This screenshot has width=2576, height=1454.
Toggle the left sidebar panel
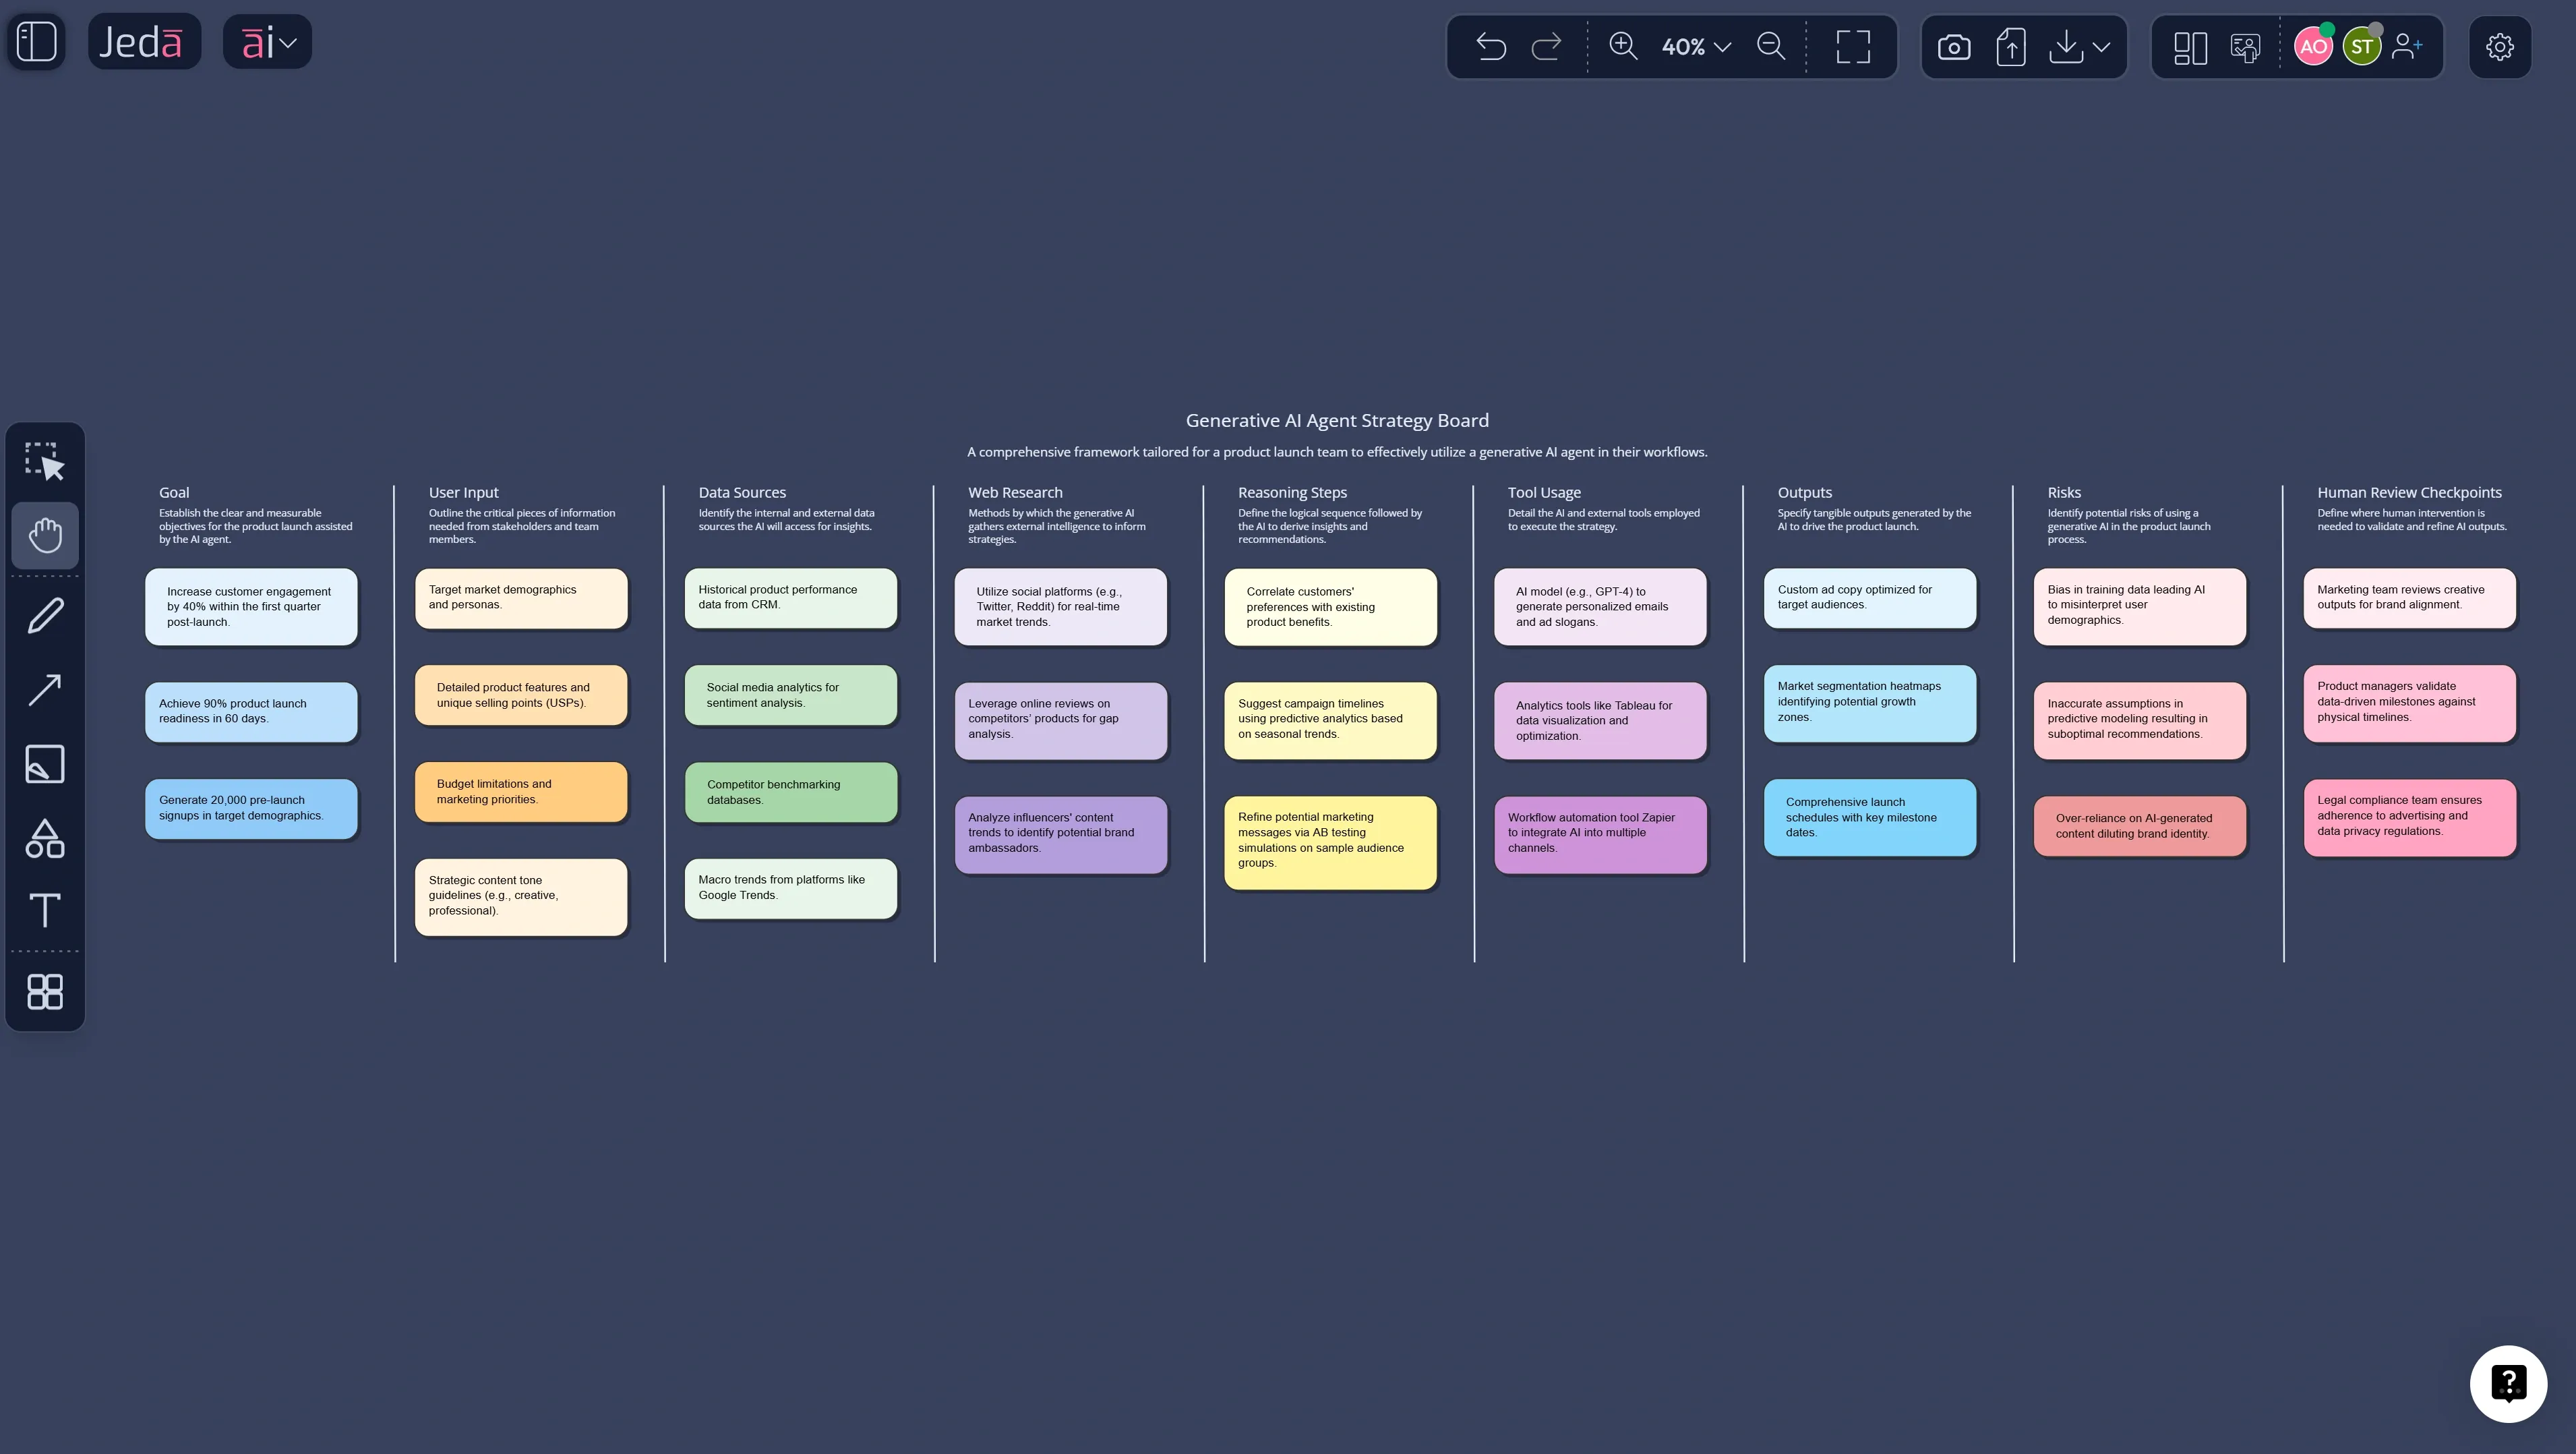click(36, 42)
